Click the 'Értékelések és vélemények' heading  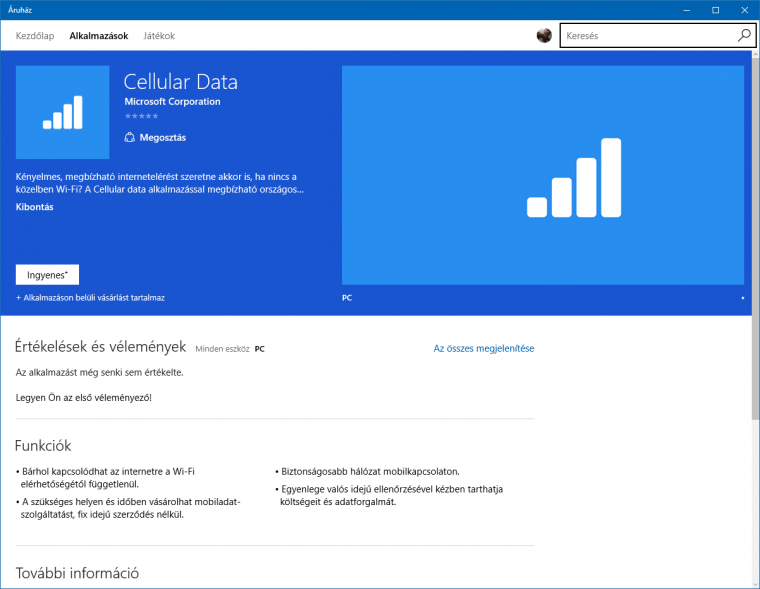(x=100, y=347)
